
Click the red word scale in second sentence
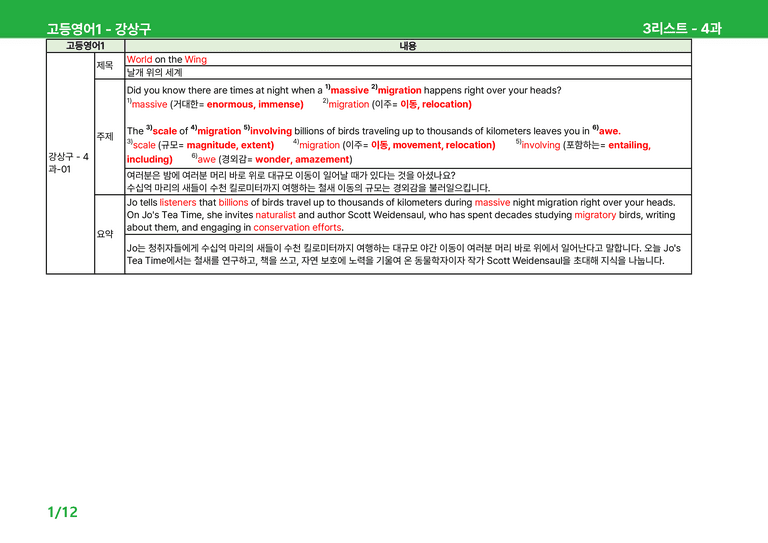(x=164, y=131)
